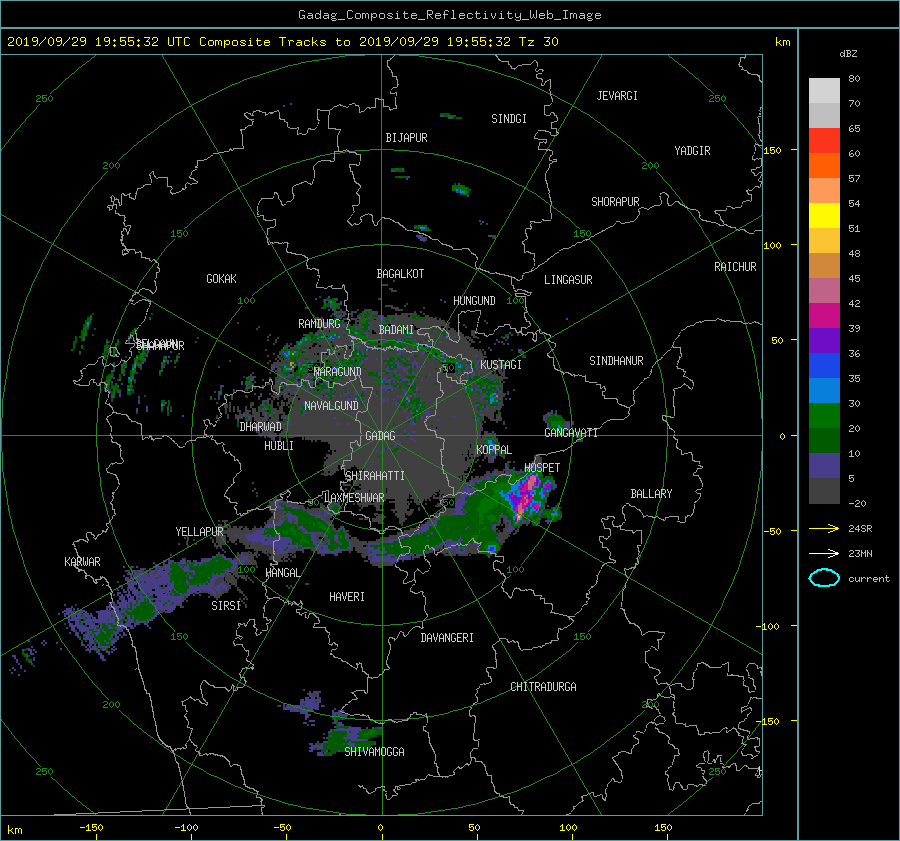This screenshot has width=900, height=841.
Task: Click the SINDHANUR city label
Action: tap(616, 361)
